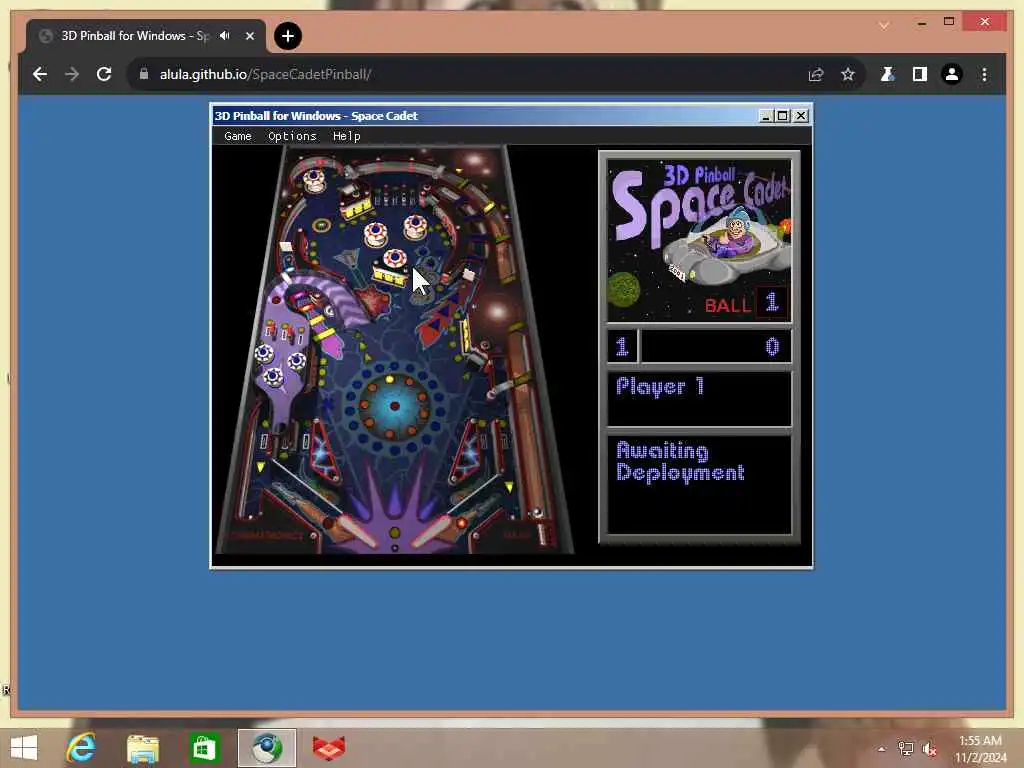Launch Internet Explorer from the taskbar
The width and height of the screenshot is (1024, 768).
click(81, 748)
